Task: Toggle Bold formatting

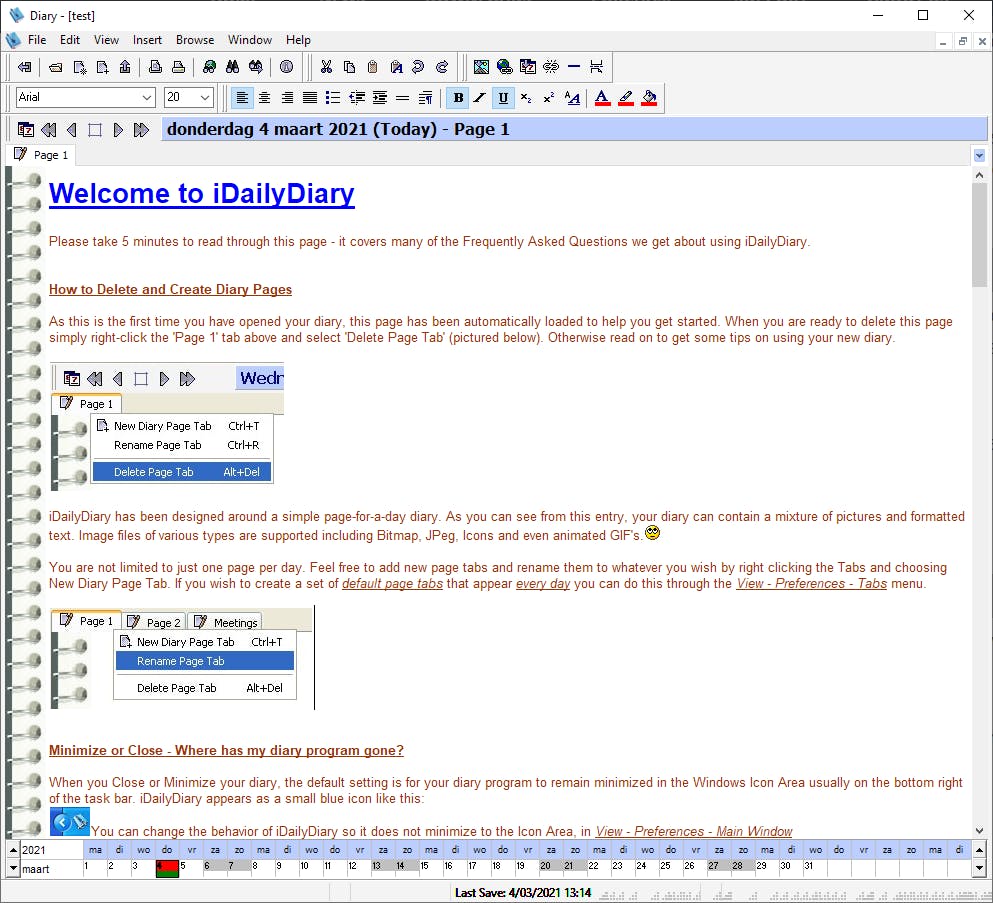Action: coord(458,98)
